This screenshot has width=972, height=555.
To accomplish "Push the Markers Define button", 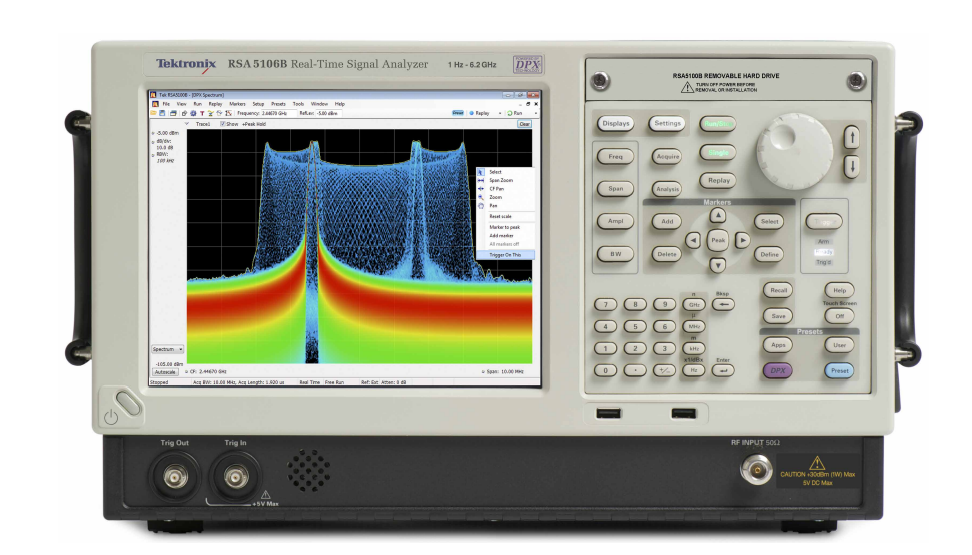I will pyautogui.click(x=769, y=254).
